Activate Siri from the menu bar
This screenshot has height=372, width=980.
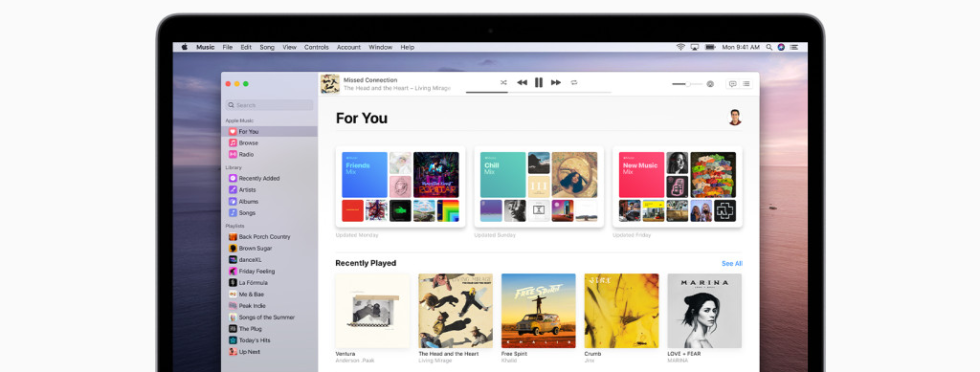[781, 47]
